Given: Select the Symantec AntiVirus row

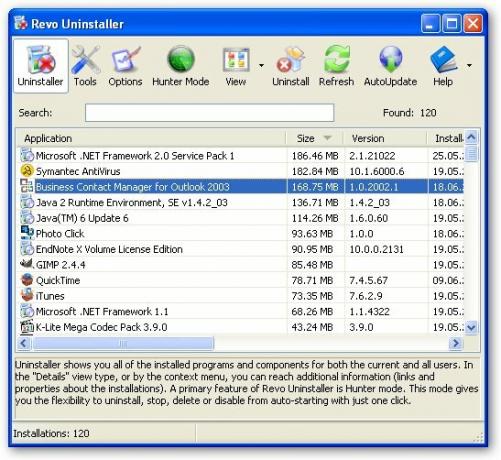Looking at the screenshot, I should click(x=241, y=171).
